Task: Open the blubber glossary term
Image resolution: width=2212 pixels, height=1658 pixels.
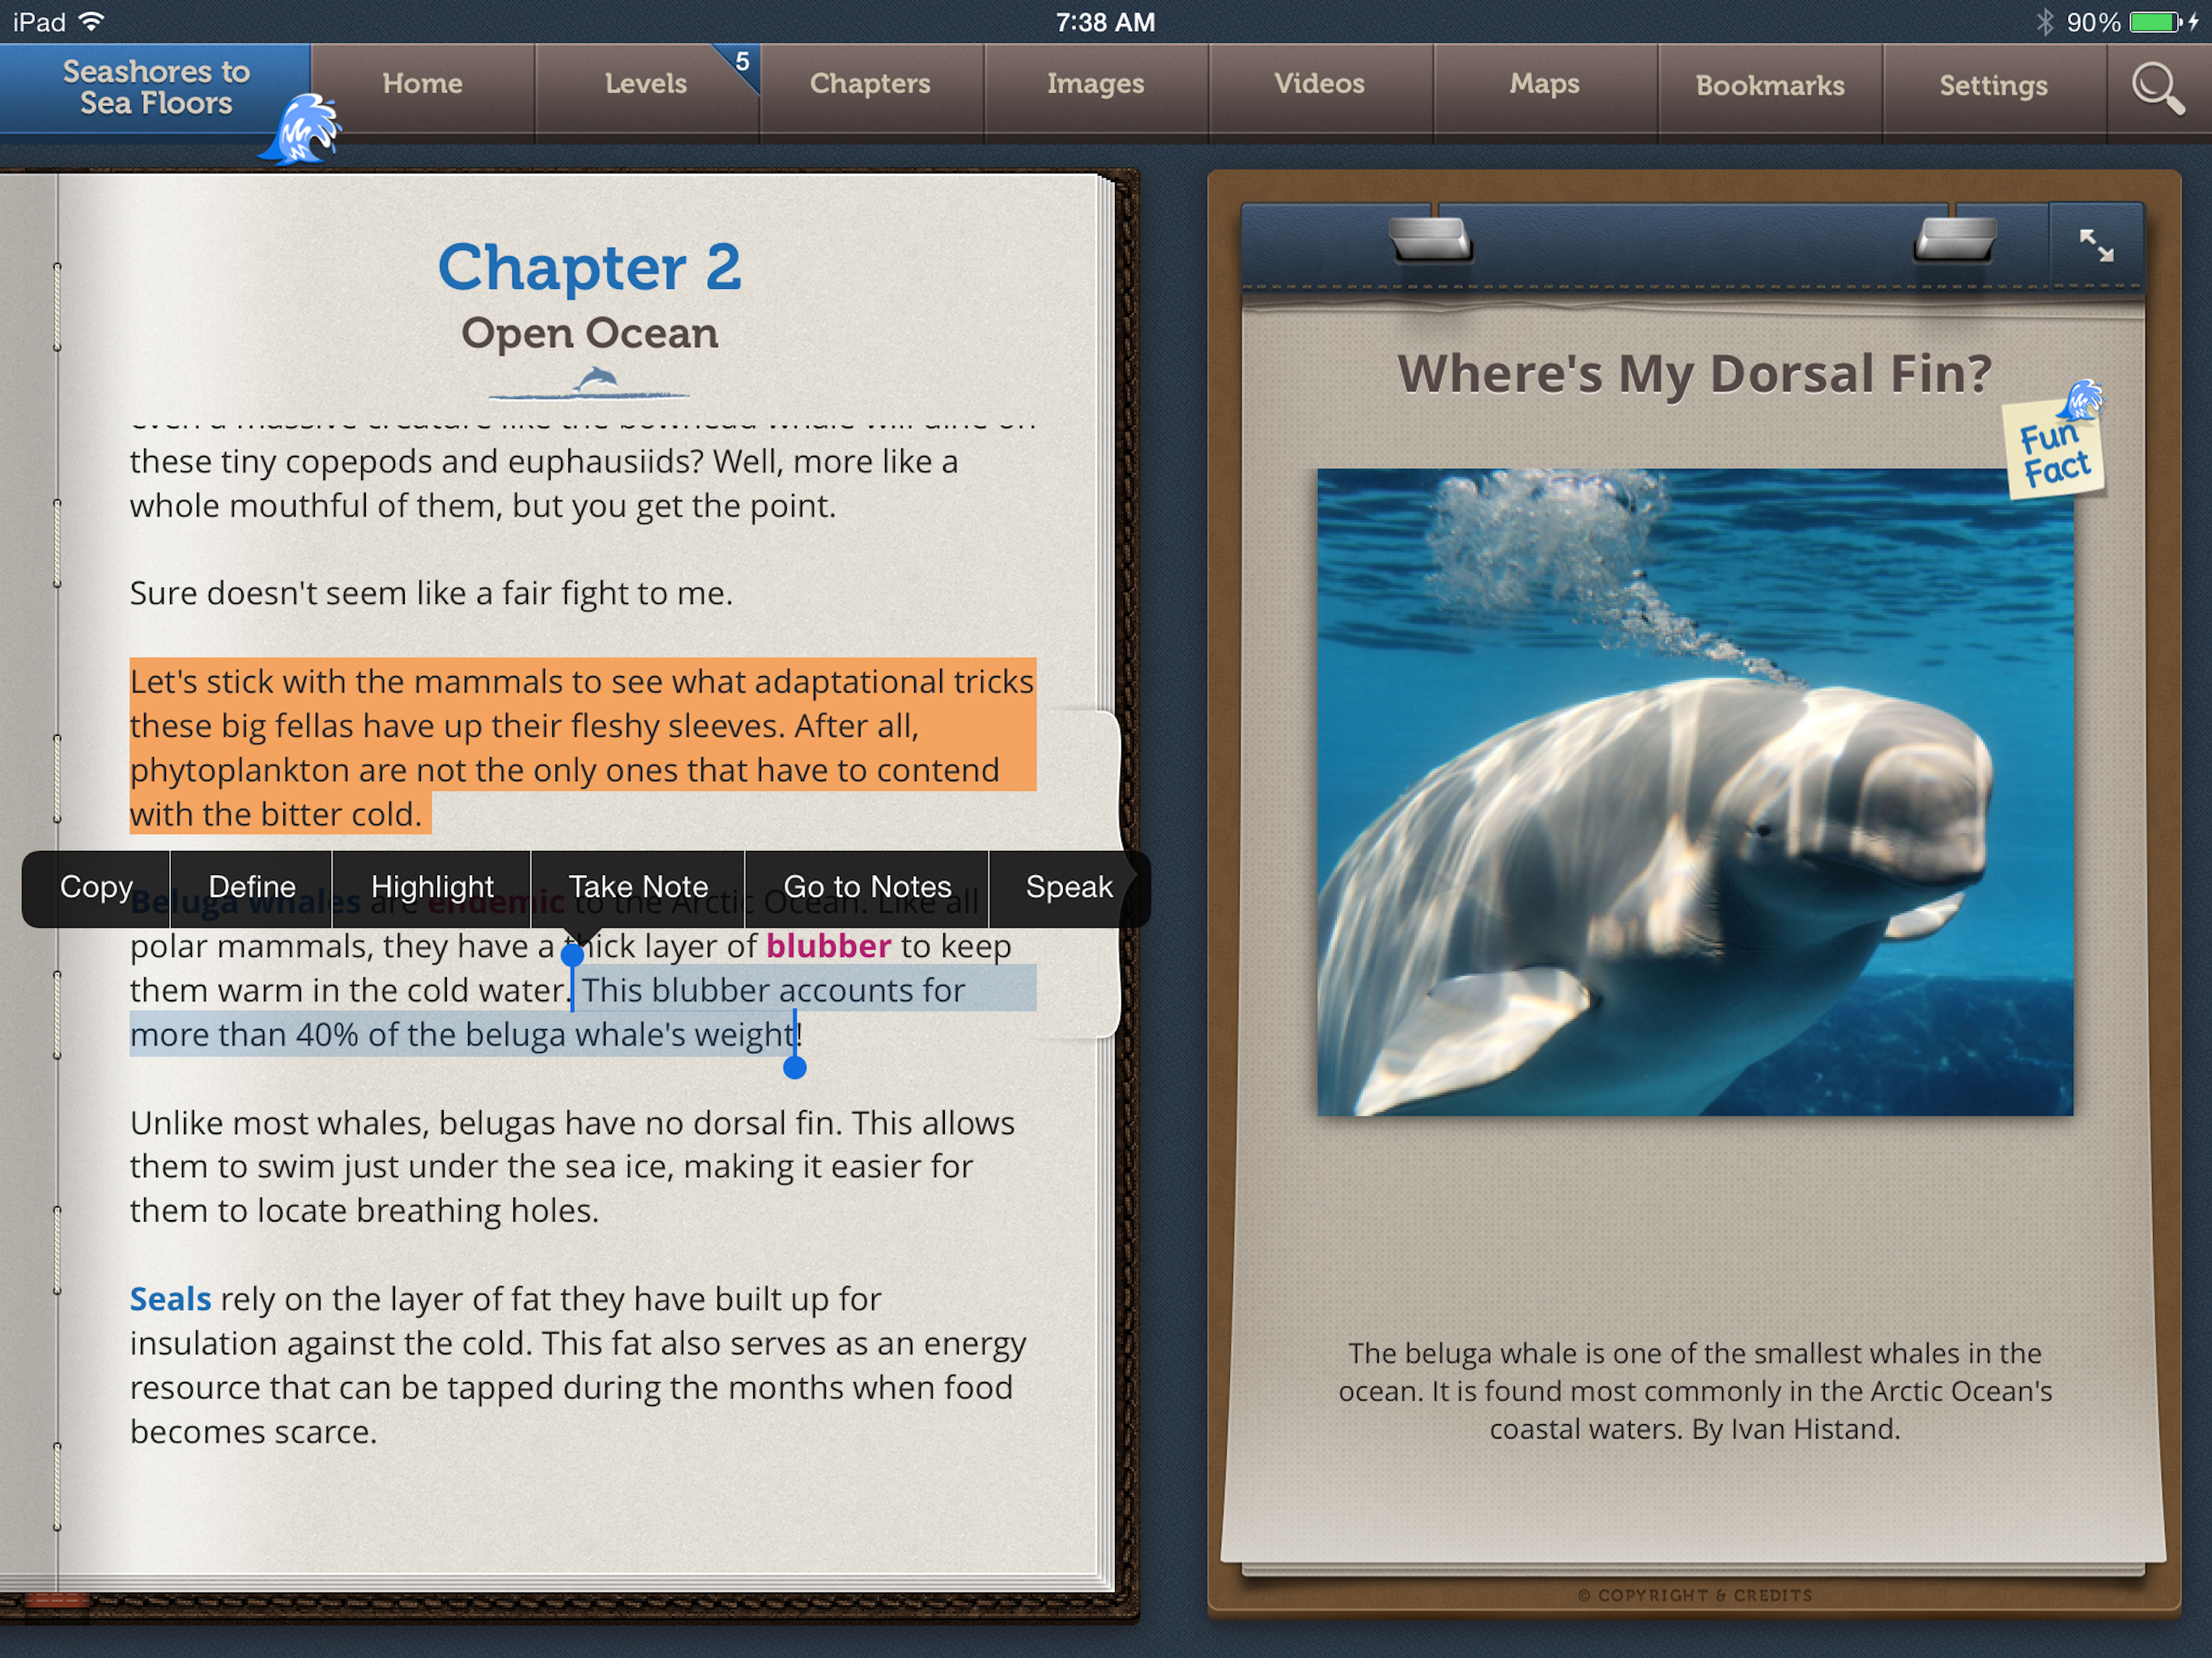Action: click(x=828, y=946)
